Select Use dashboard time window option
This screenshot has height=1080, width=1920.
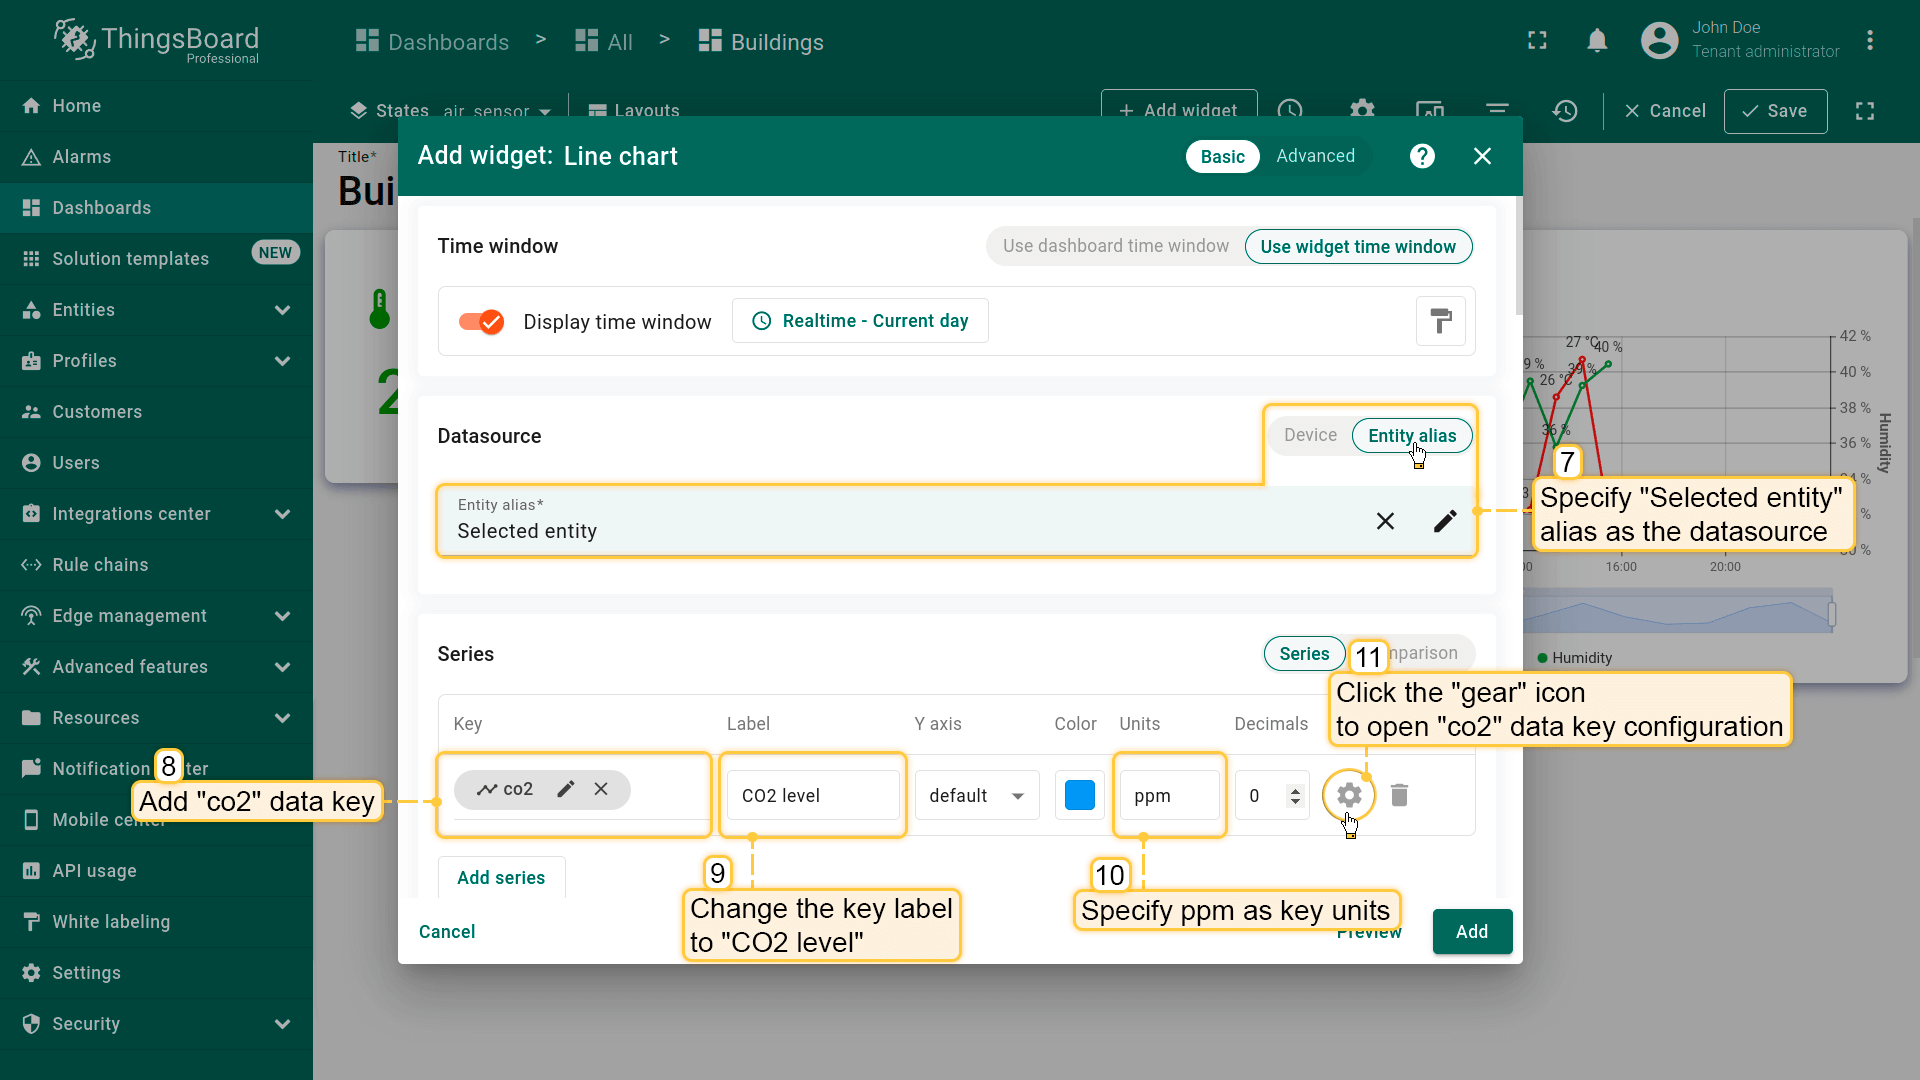[x=1115, y=246]
